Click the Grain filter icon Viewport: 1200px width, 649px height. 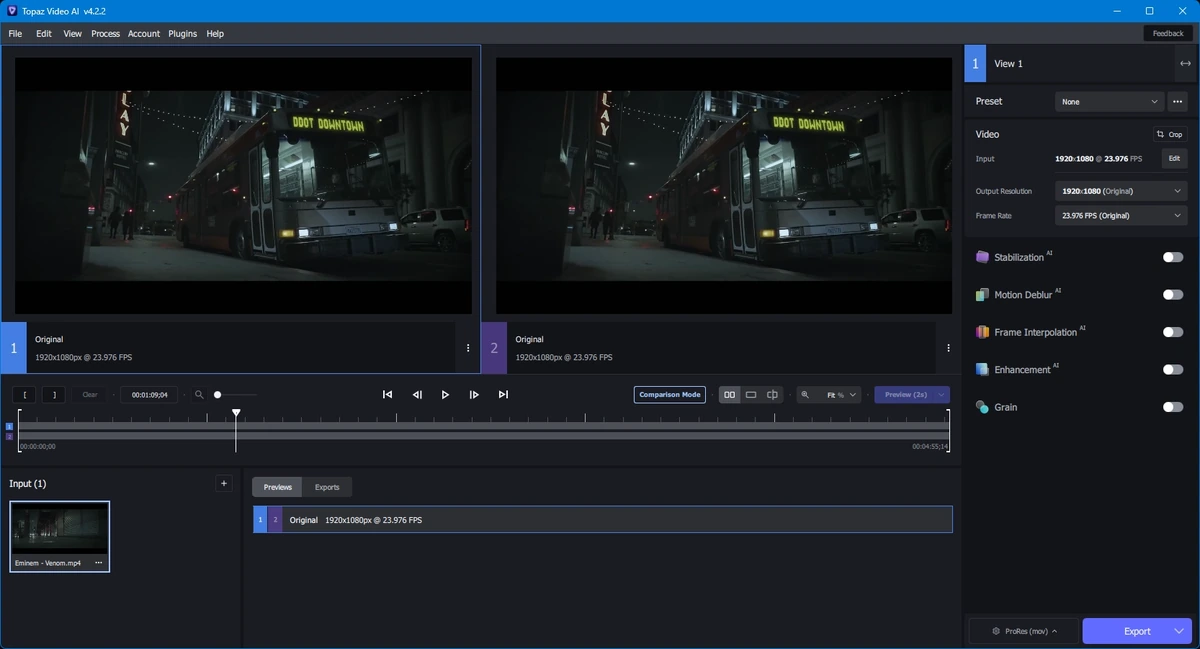(982, 407)
